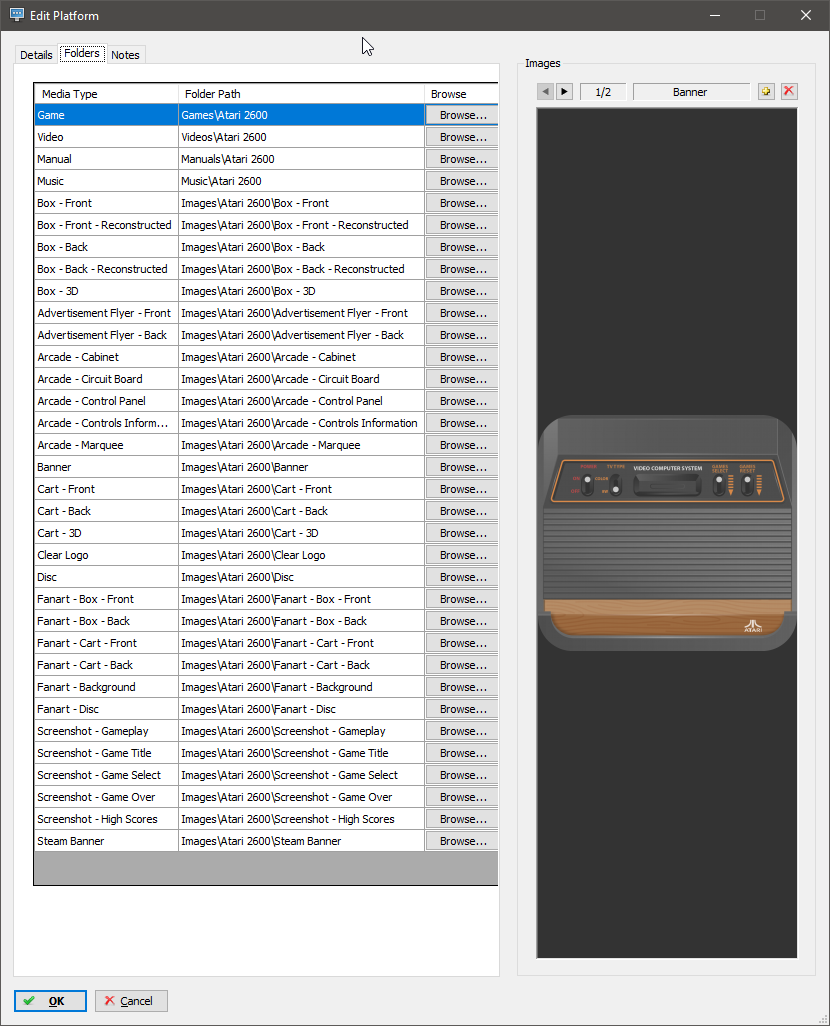Browse for the Arcade - Marquee folder
Screen dimensions: 830x1026
[461, 446]
